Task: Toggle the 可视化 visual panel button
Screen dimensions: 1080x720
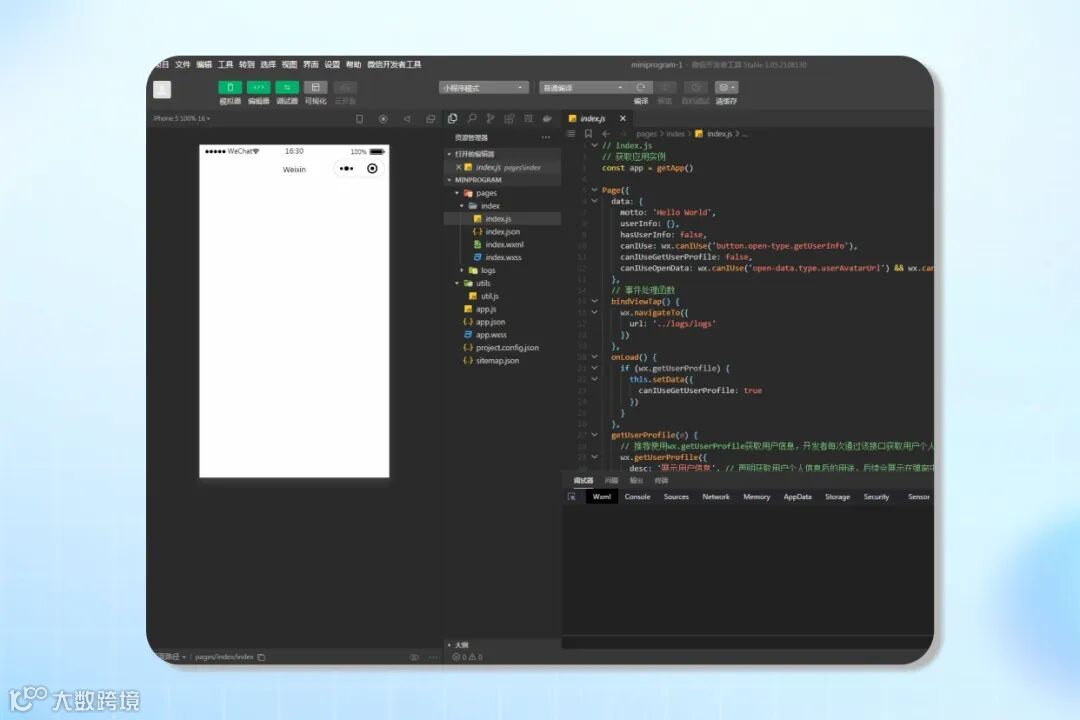Action: tap(315, 88)
